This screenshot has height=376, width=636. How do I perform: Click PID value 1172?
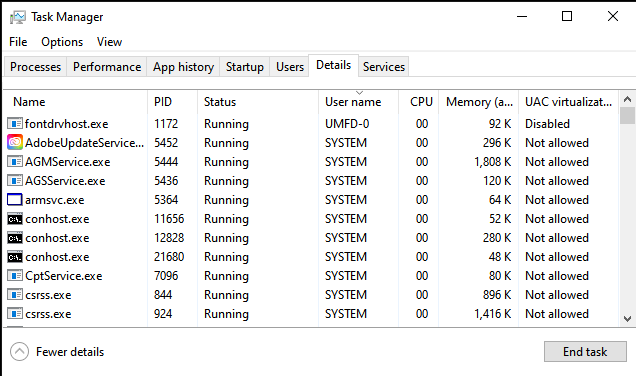tap(166, 124)
